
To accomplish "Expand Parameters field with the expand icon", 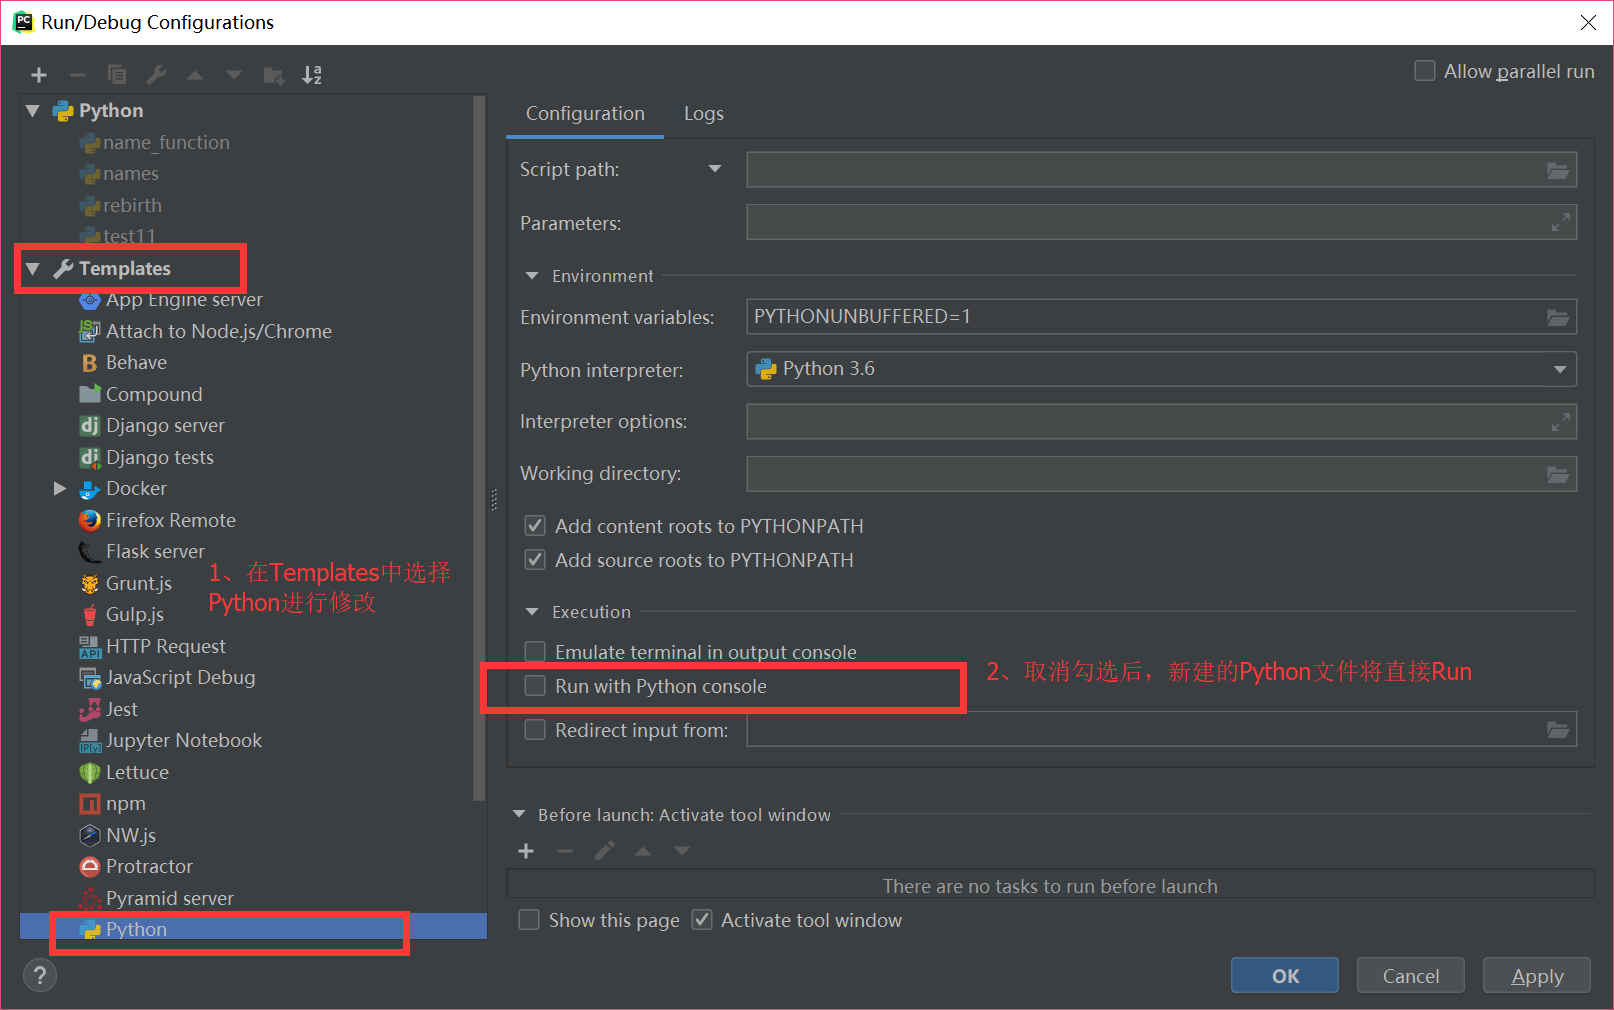I will pos(1560,222).
